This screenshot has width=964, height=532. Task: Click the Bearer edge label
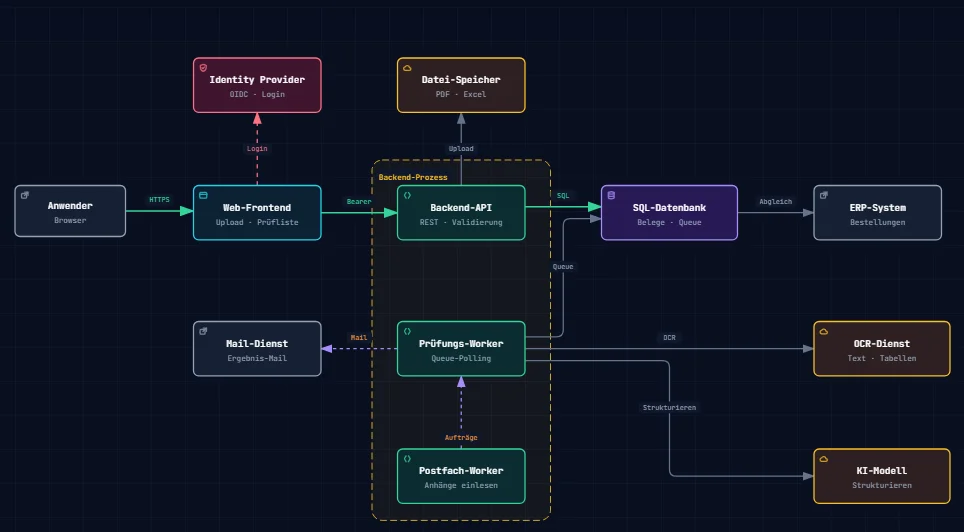pos(359,202)
